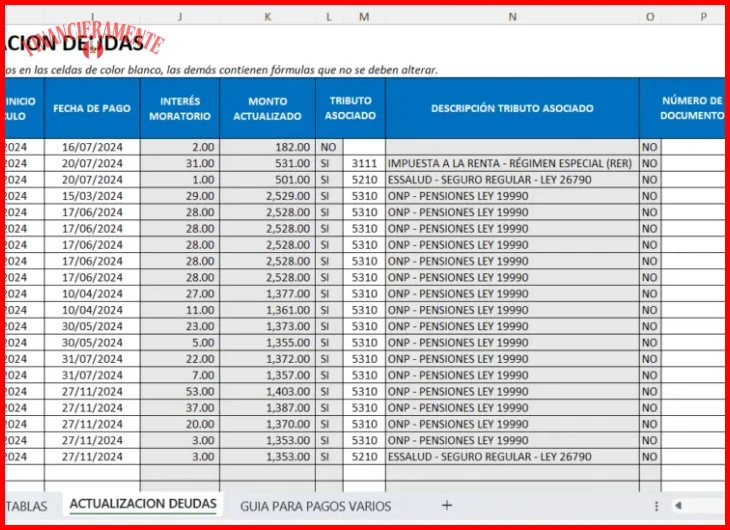730x530 pixels.
Task: Select IMPUESTA A LA RENTA description cell
Action: [512, 163]
